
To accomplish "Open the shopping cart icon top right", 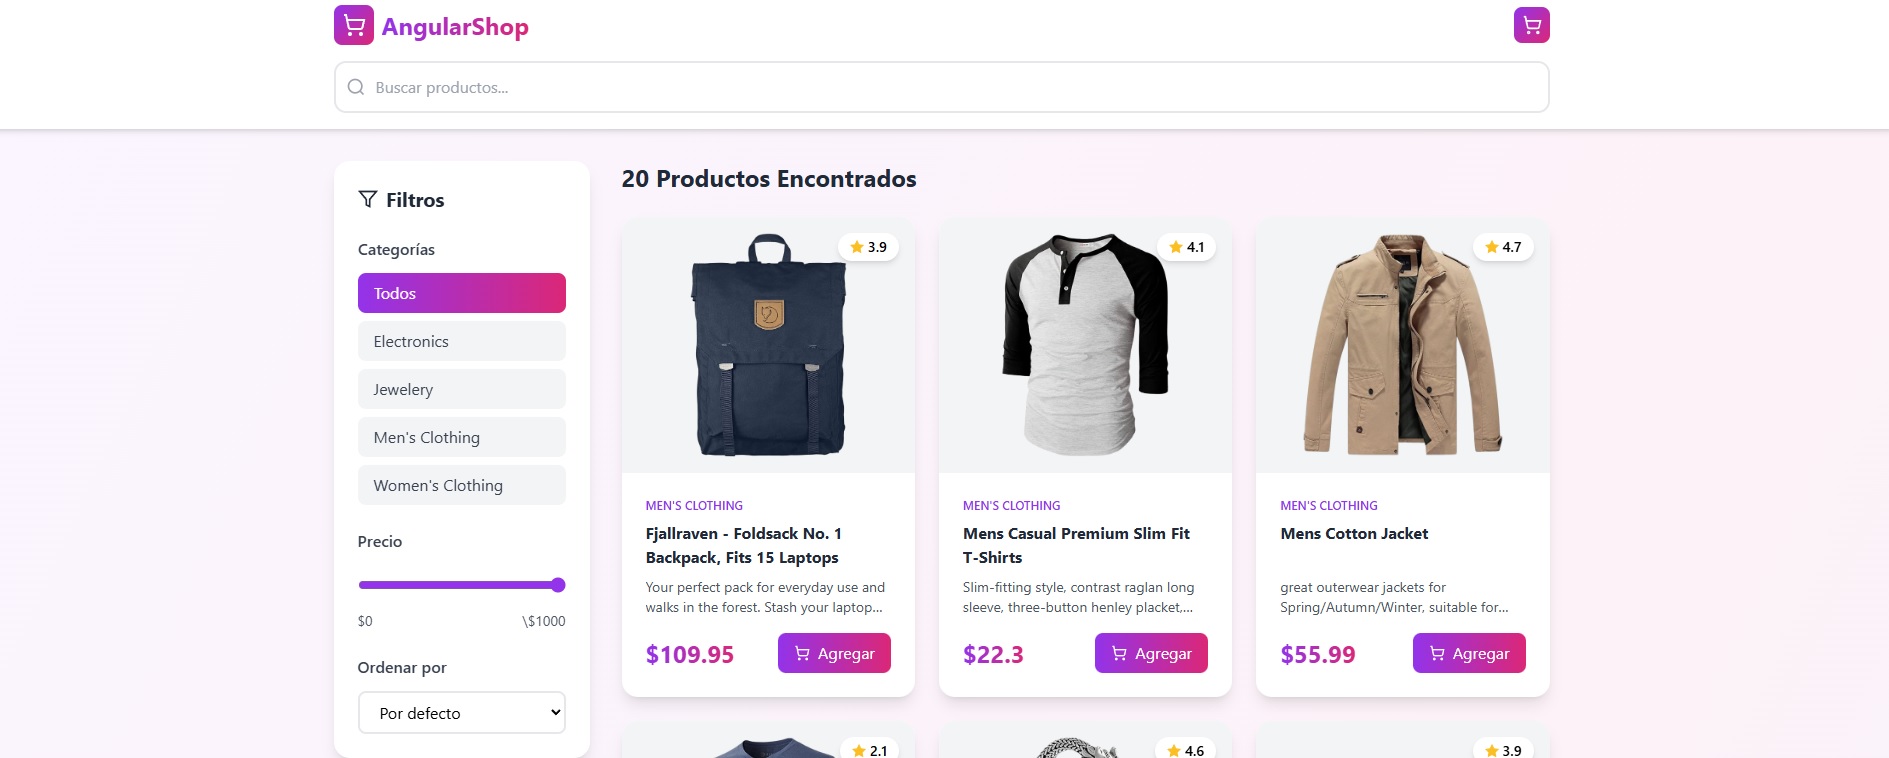I will [1530, 24].
